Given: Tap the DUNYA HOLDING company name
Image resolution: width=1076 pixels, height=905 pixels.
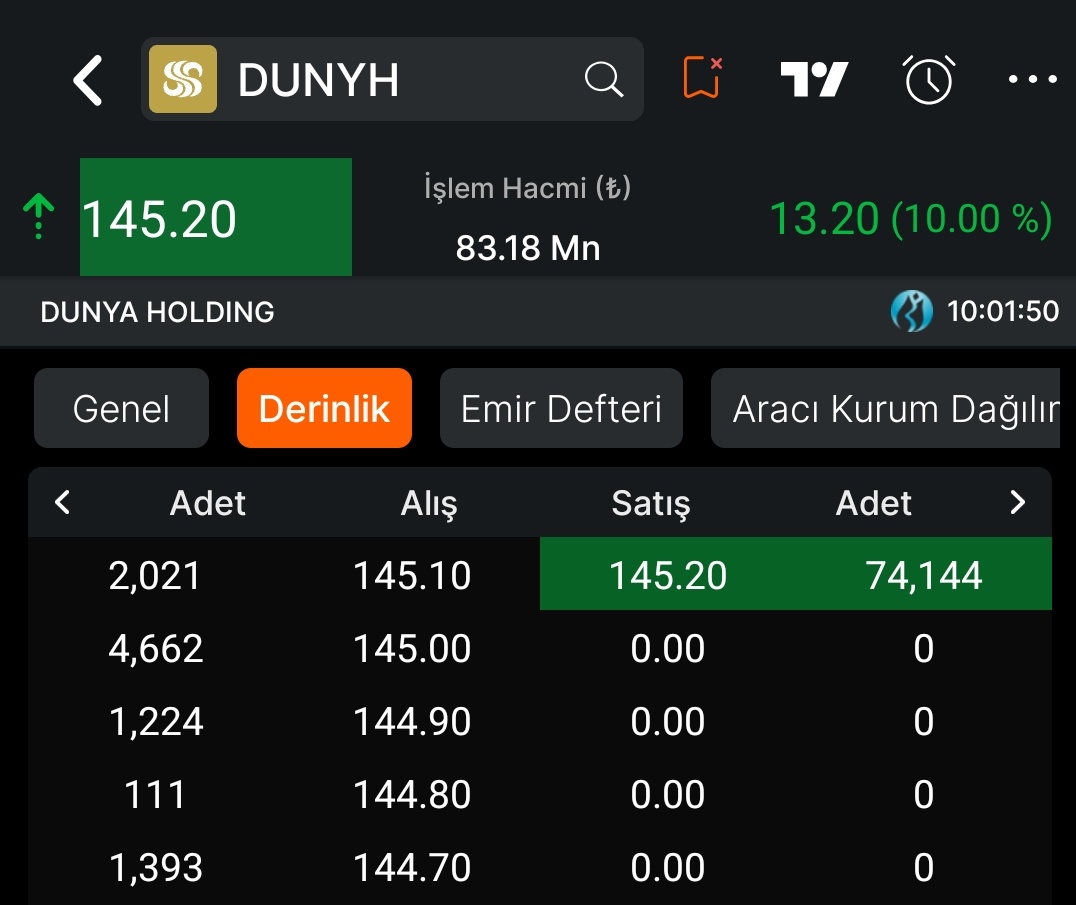Looking at the screenshot, I should point(157,312).
